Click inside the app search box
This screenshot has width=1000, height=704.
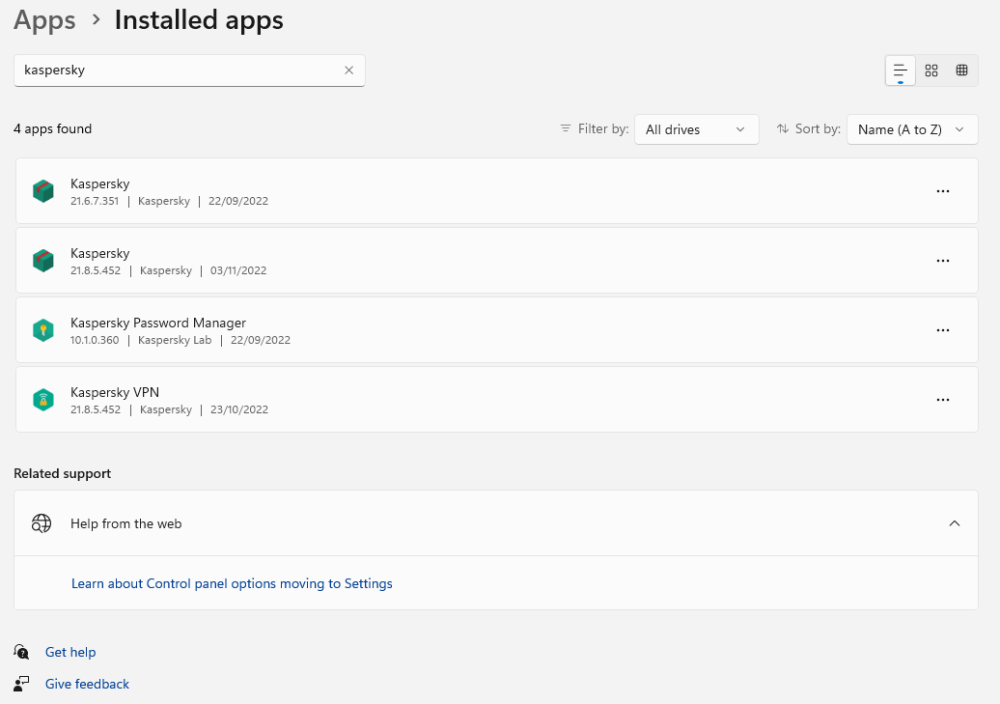tap(180, 70)
